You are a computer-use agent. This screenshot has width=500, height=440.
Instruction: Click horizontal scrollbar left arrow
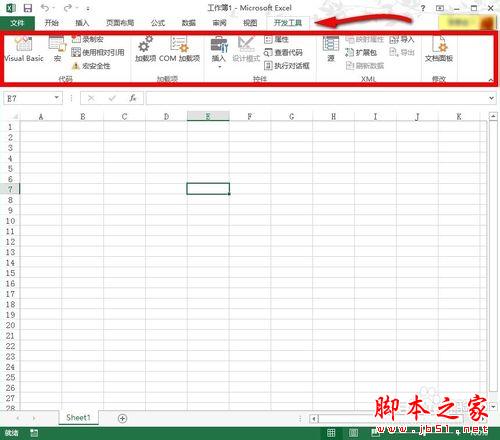tap(314, 418)
